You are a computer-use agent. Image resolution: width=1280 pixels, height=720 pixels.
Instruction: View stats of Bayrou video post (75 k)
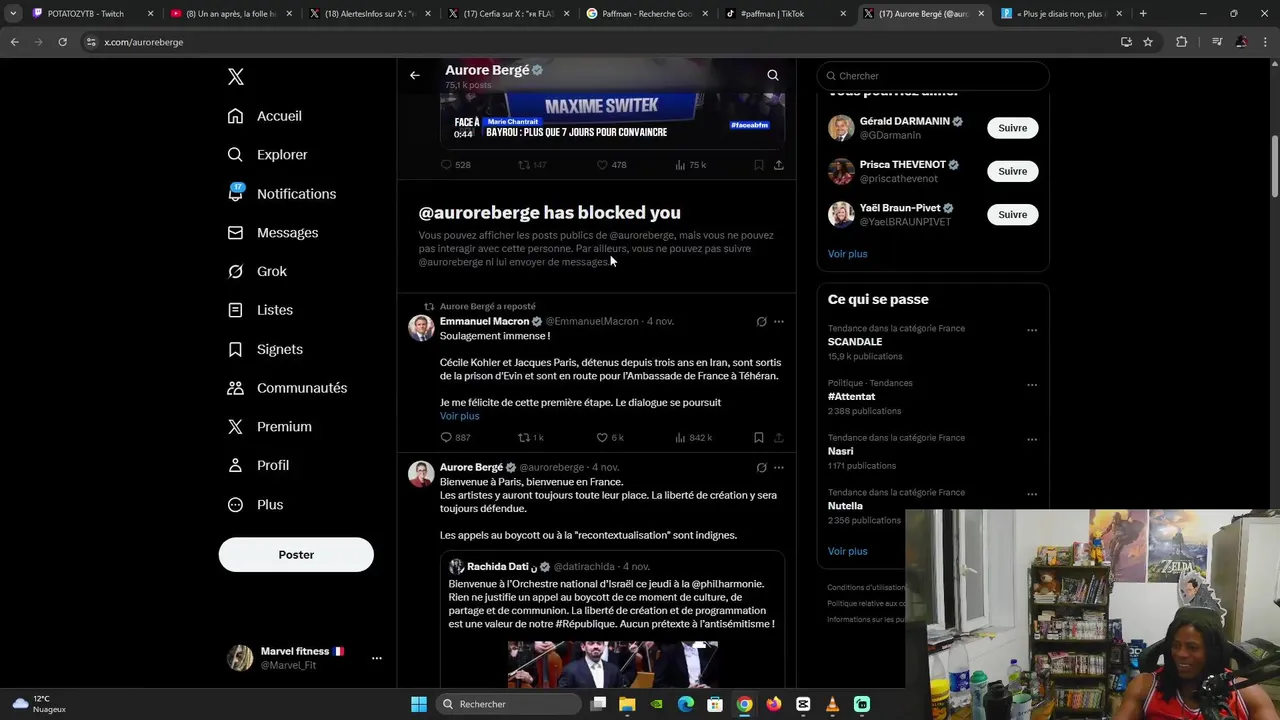coord(690,165)
